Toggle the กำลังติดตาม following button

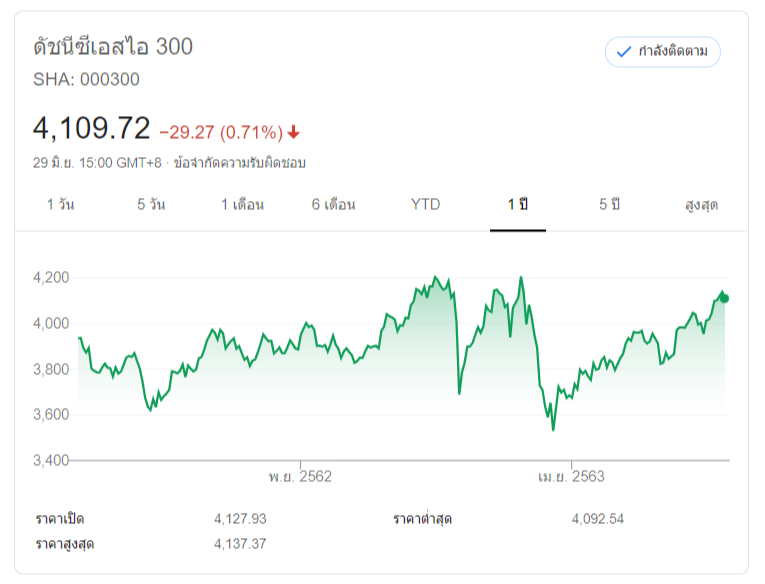663,51
